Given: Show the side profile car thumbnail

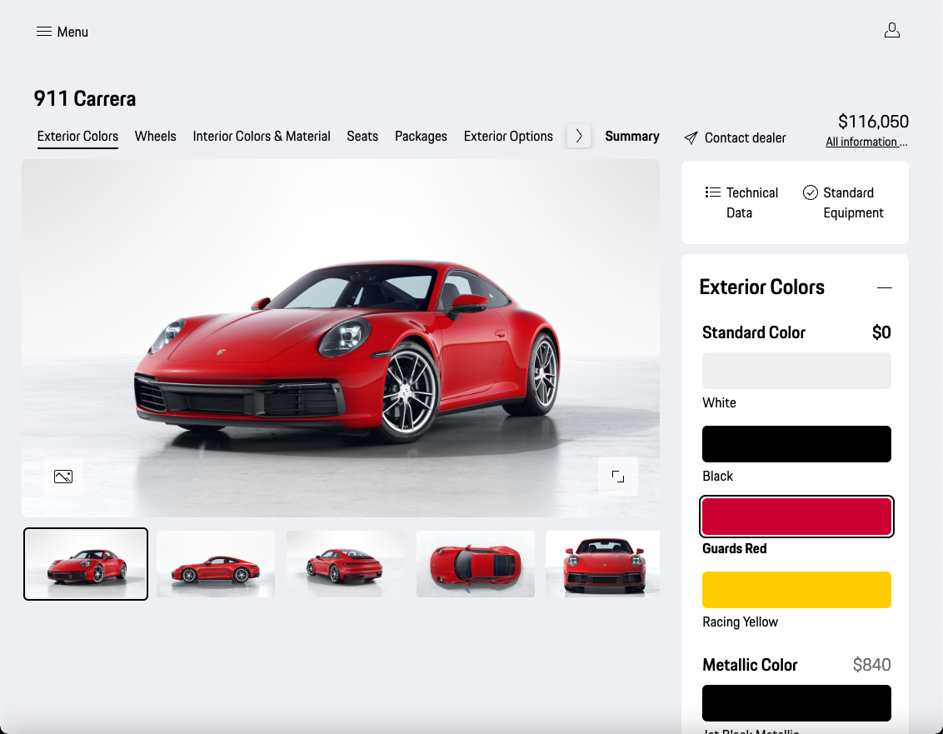Looking at the screenshot, I should coord(215,564).
